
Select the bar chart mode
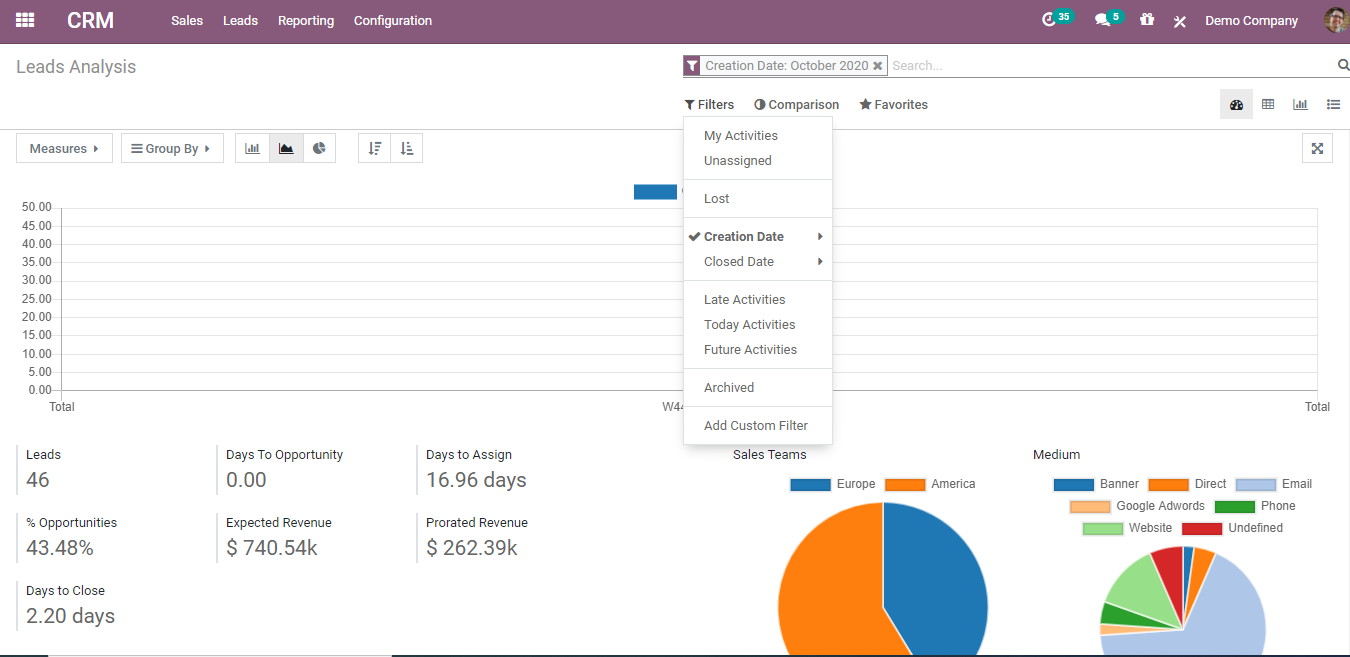tap(253, 148)
